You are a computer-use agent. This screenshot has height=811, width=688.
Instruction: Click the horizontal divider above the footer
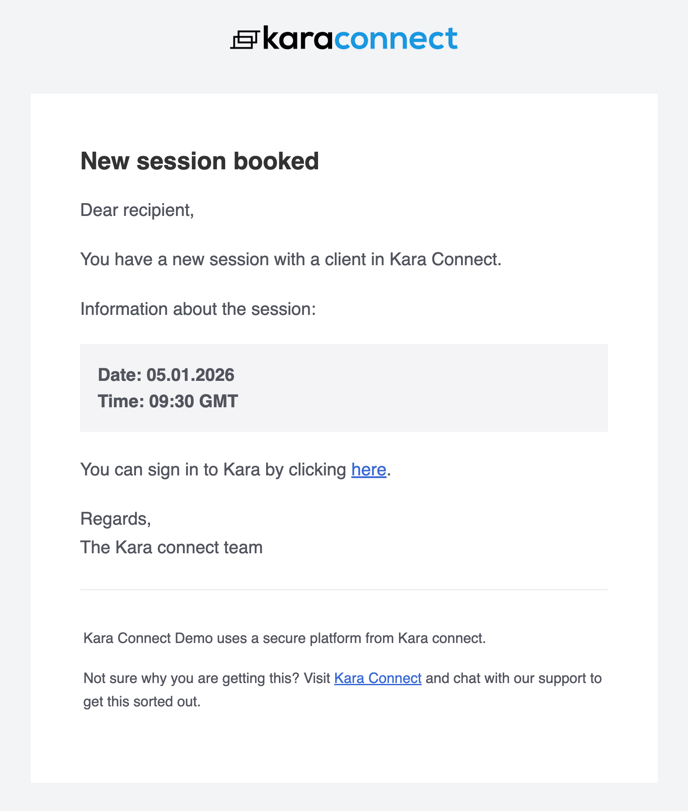point(344,590)
